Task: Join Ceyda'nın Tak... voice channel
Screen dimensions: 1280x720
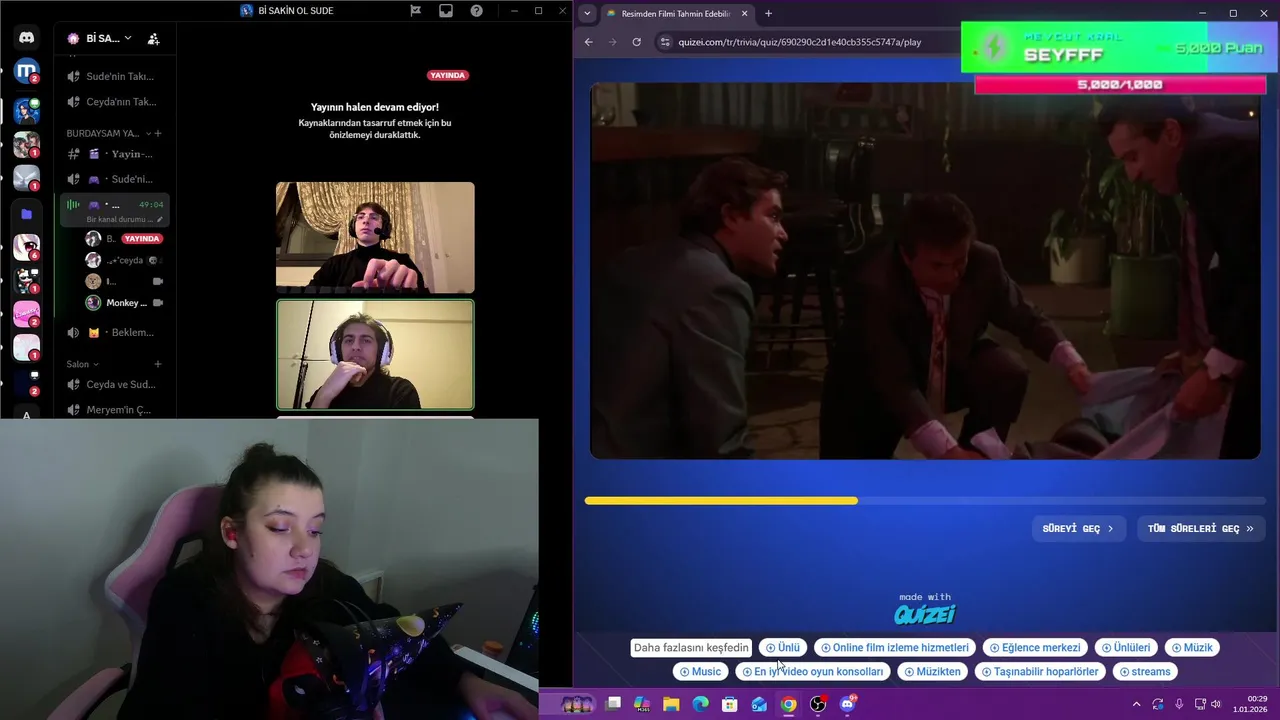Action: [115, 101]
